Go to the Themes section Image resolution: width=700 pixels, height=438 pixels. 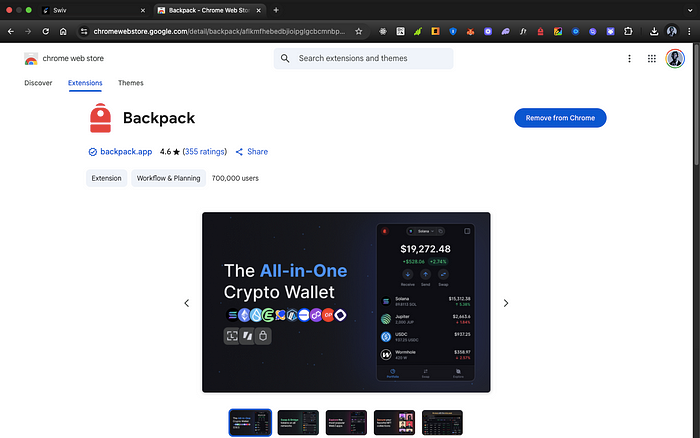pos(130,83)
